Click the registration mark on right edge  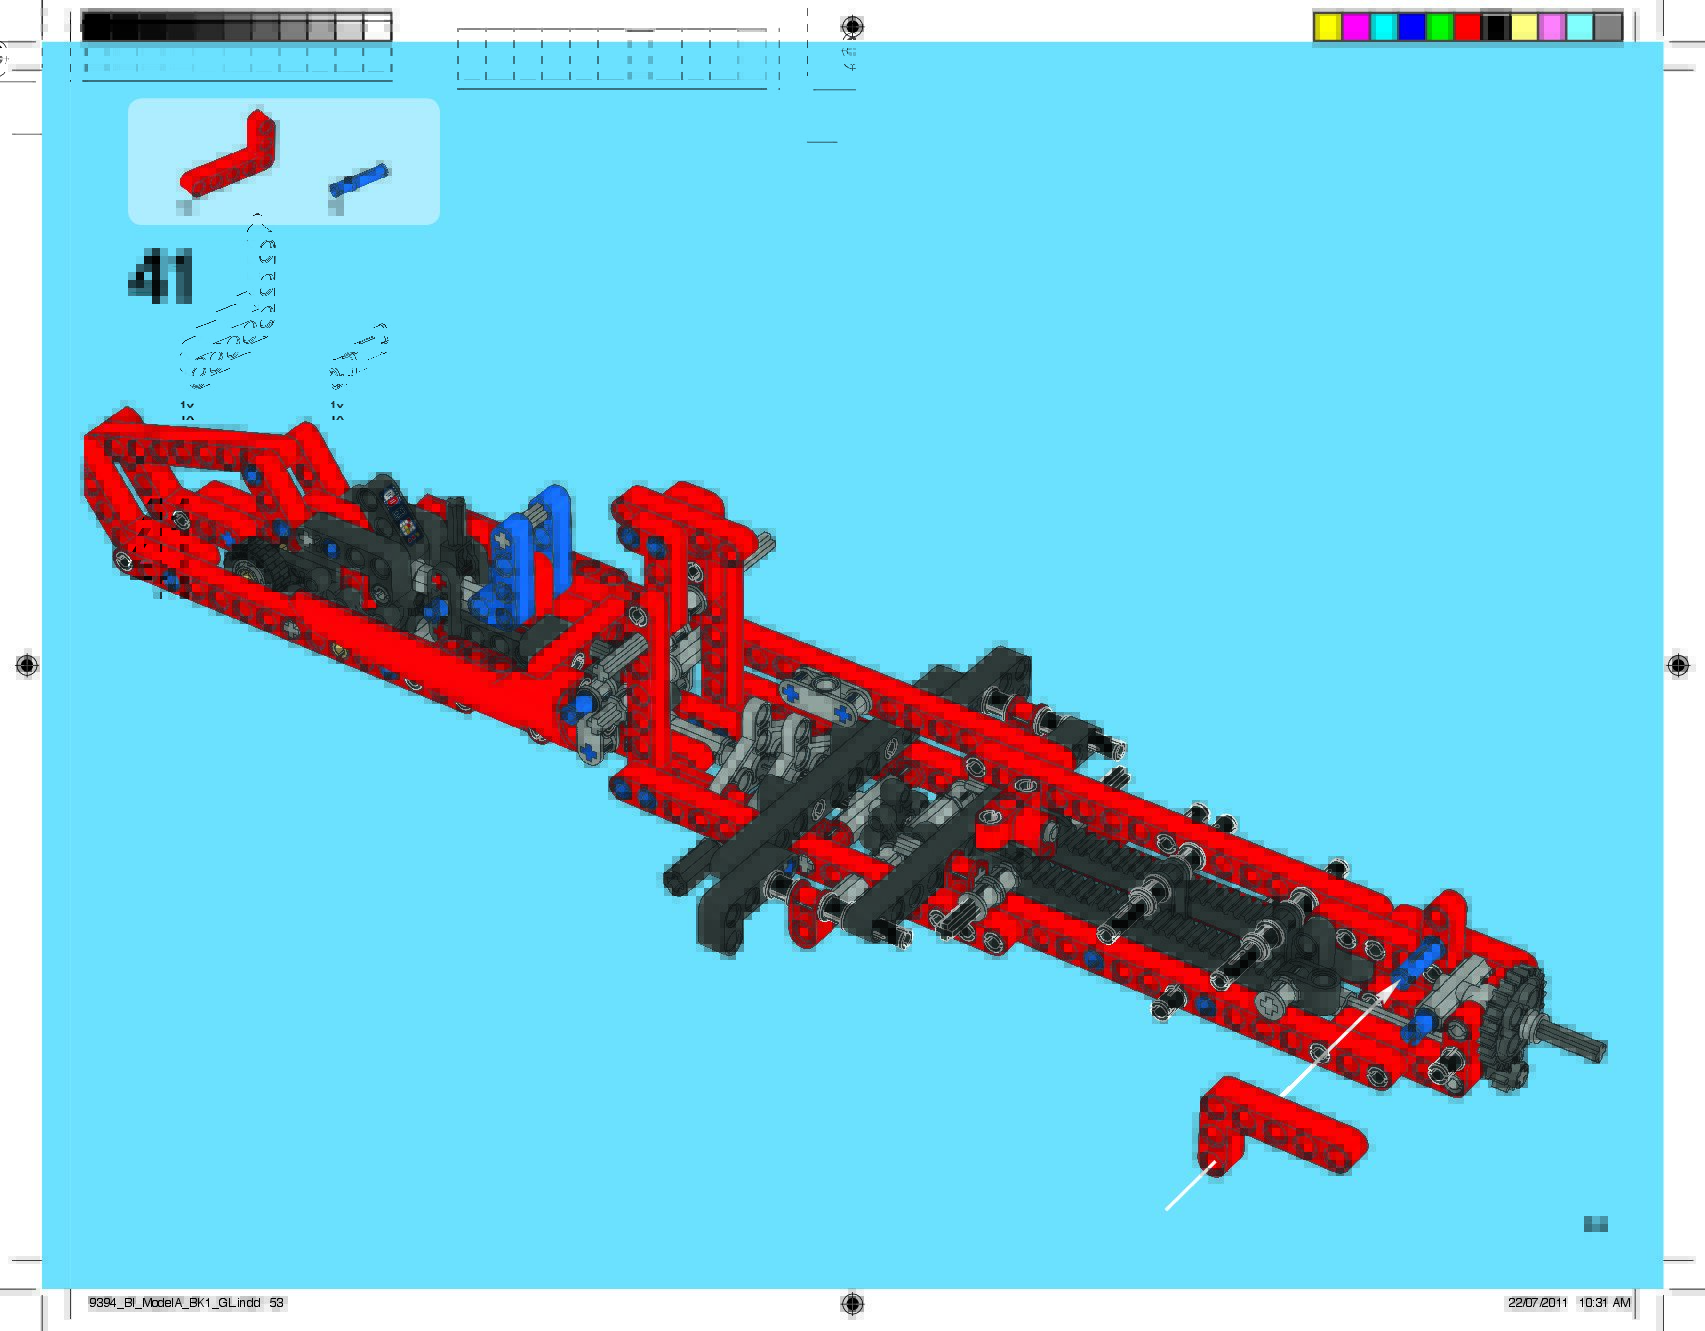tap(1678, 665)
